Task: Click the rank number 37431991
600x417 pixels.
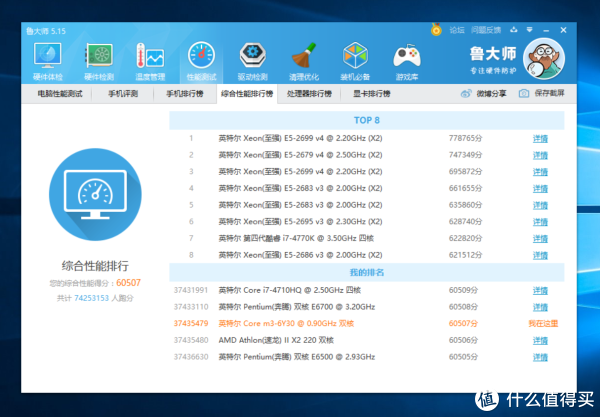Action: pos(191,290)
